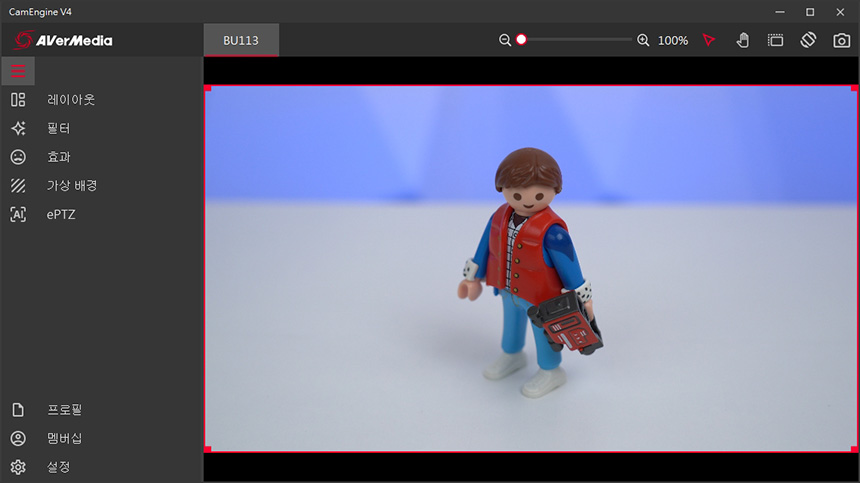Click the top-left red crop handle

[208, 88]
